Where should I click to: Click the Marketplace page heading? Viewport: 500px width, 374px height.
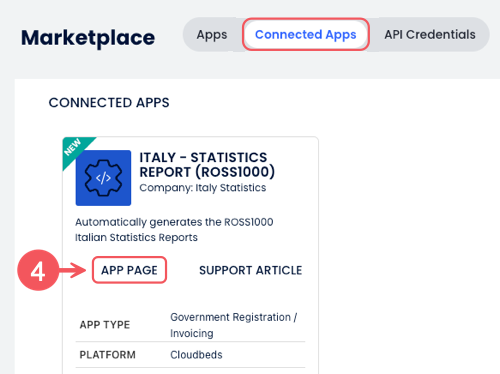88,38
